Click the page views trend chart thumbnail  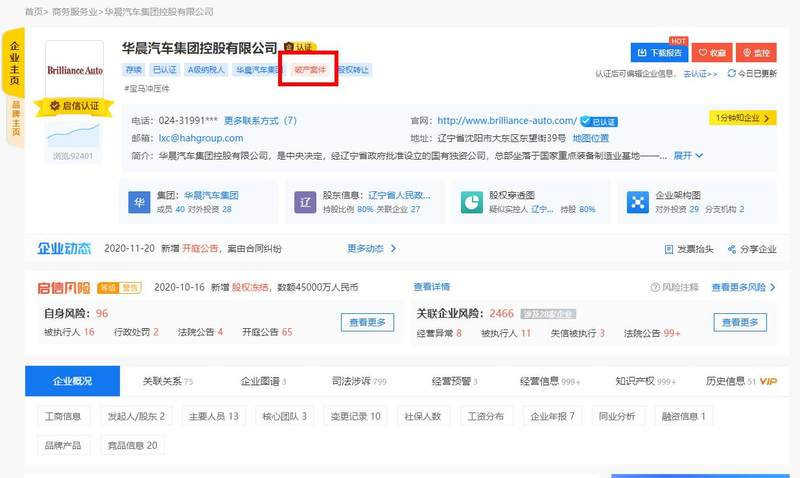[x=74, y=135]
